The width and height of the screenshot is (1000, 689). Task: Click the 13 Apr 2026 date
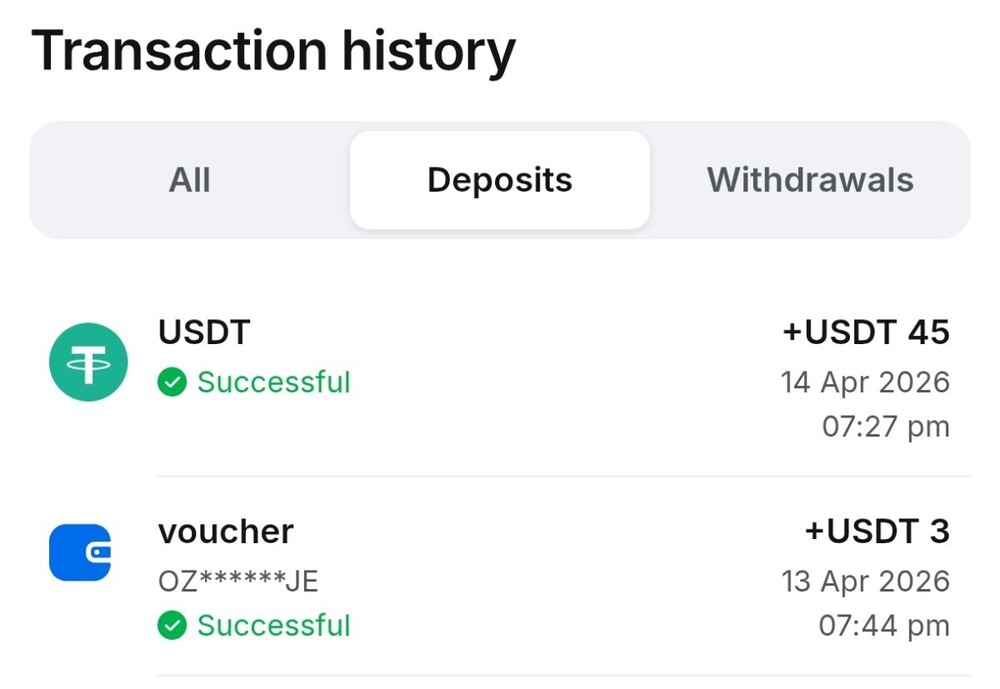pyautogui.click(x=865, y=581)
